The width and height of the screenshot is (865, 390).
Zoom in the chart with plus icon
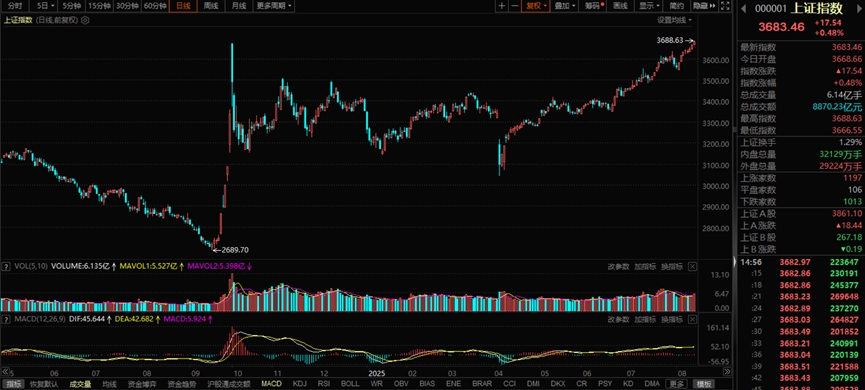501,6
